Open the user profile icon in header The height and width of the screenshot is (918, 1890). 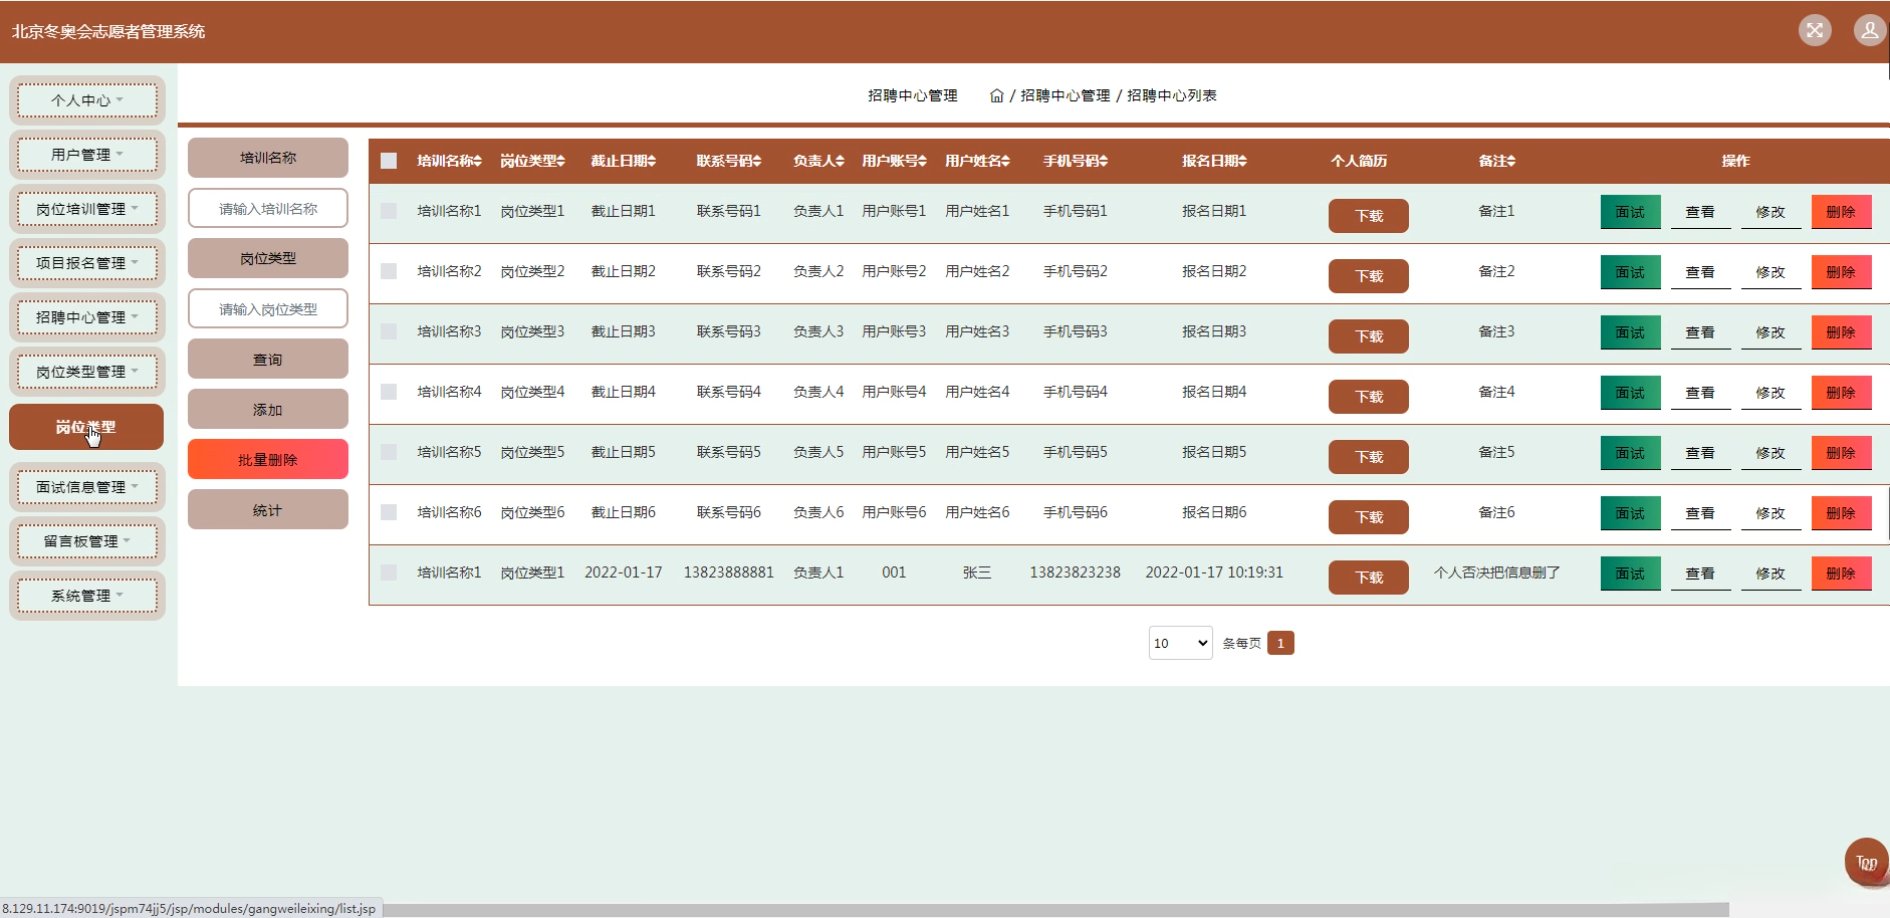pyautogui.click(x=1869, y=31)
